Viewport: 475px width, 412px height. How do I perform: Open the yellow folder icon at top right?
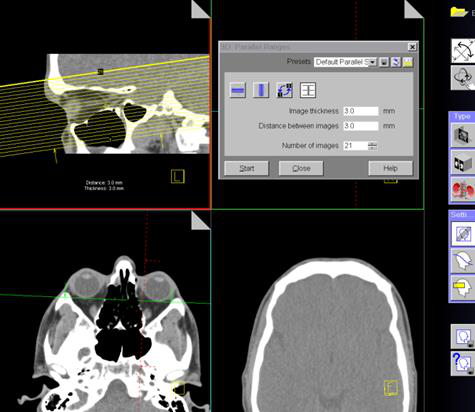(459, 12)
